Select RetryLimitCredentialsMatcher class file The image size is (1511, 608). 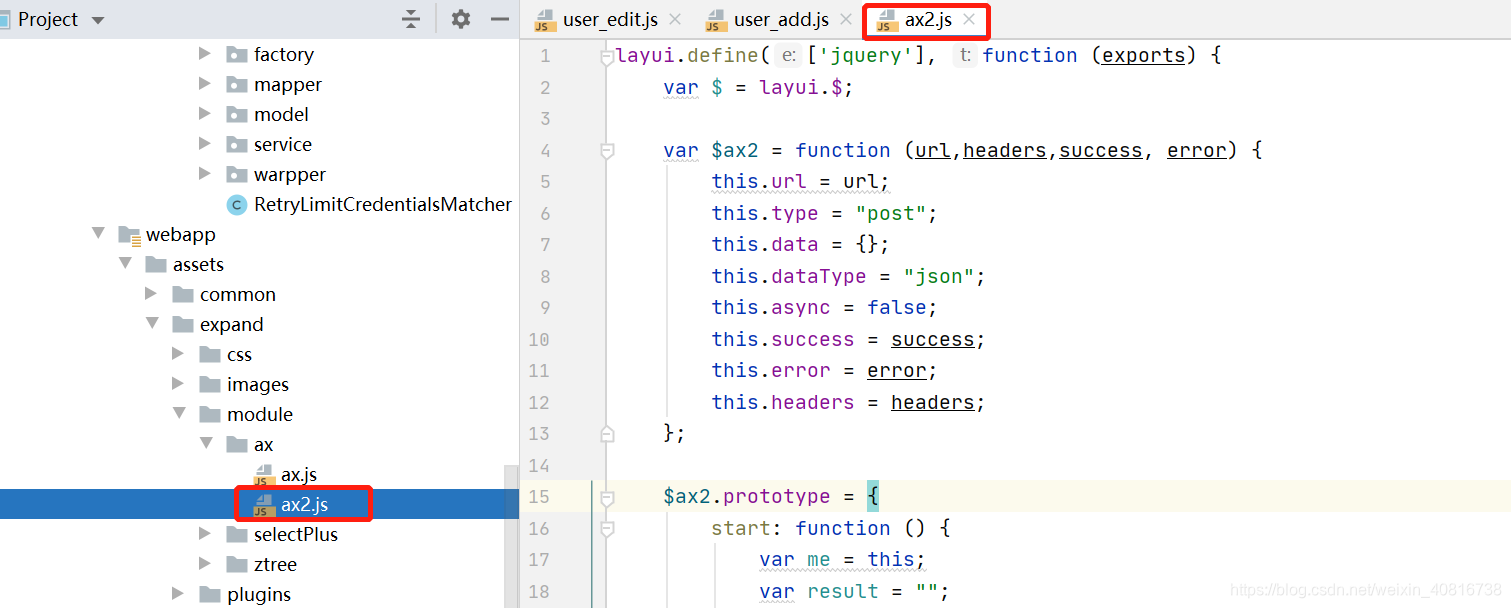coord(383,204)
